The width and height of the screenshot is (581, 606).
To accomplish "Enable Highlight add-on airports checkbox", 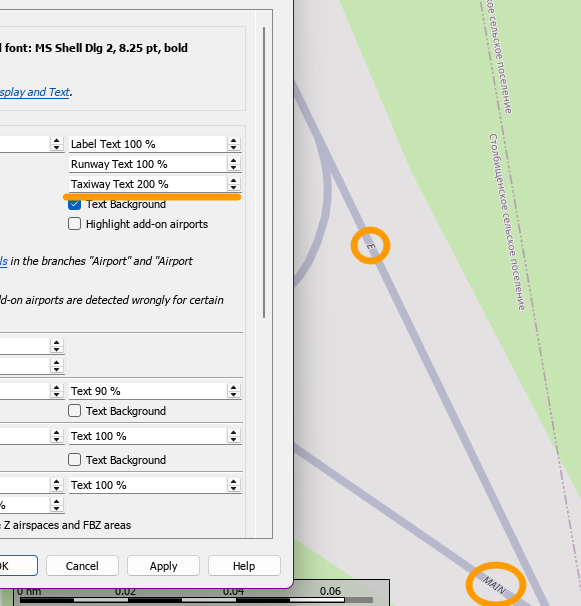I will pyautogui.click(x=75, y=224).
